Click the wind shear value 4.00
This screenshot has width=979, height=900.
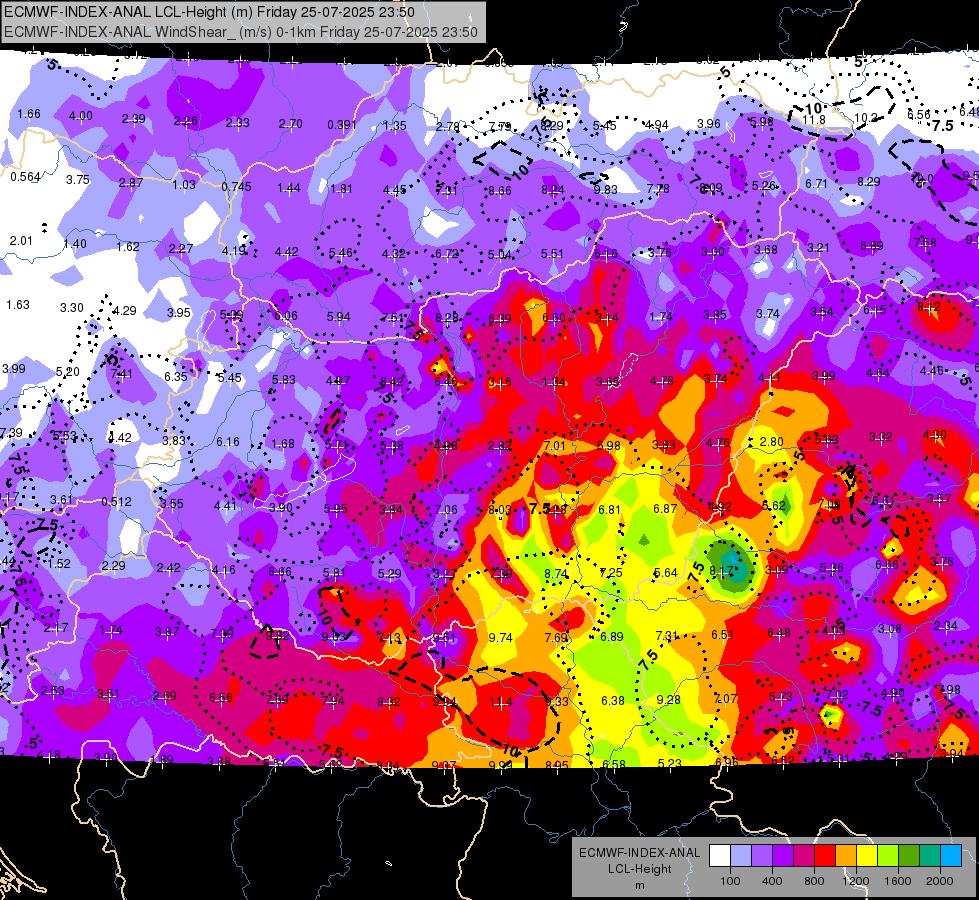click(x=81, y=116)
